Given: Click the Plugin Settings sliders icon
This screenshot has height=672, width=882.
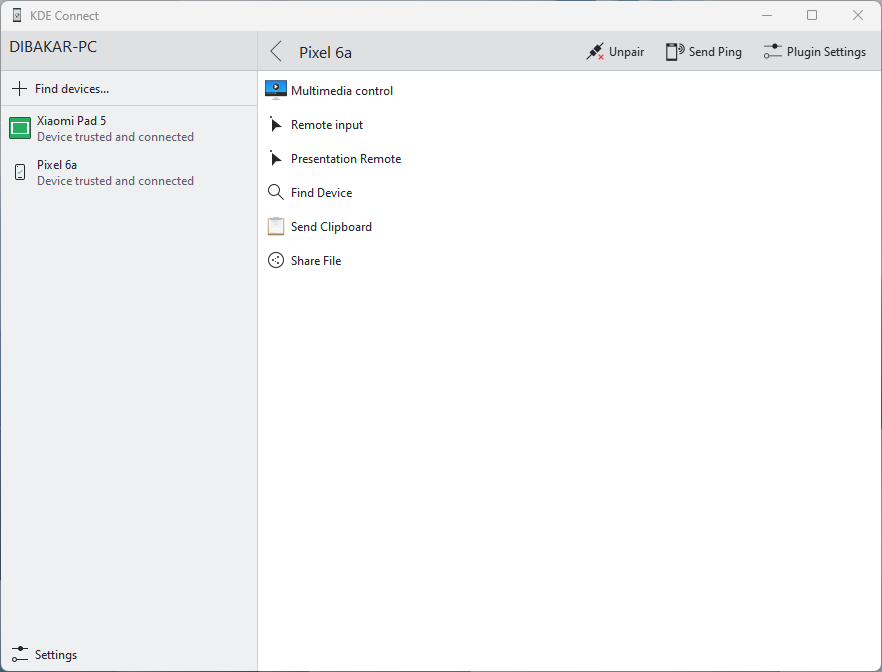Looking at the screenshot, I should (x=772, y=52).
